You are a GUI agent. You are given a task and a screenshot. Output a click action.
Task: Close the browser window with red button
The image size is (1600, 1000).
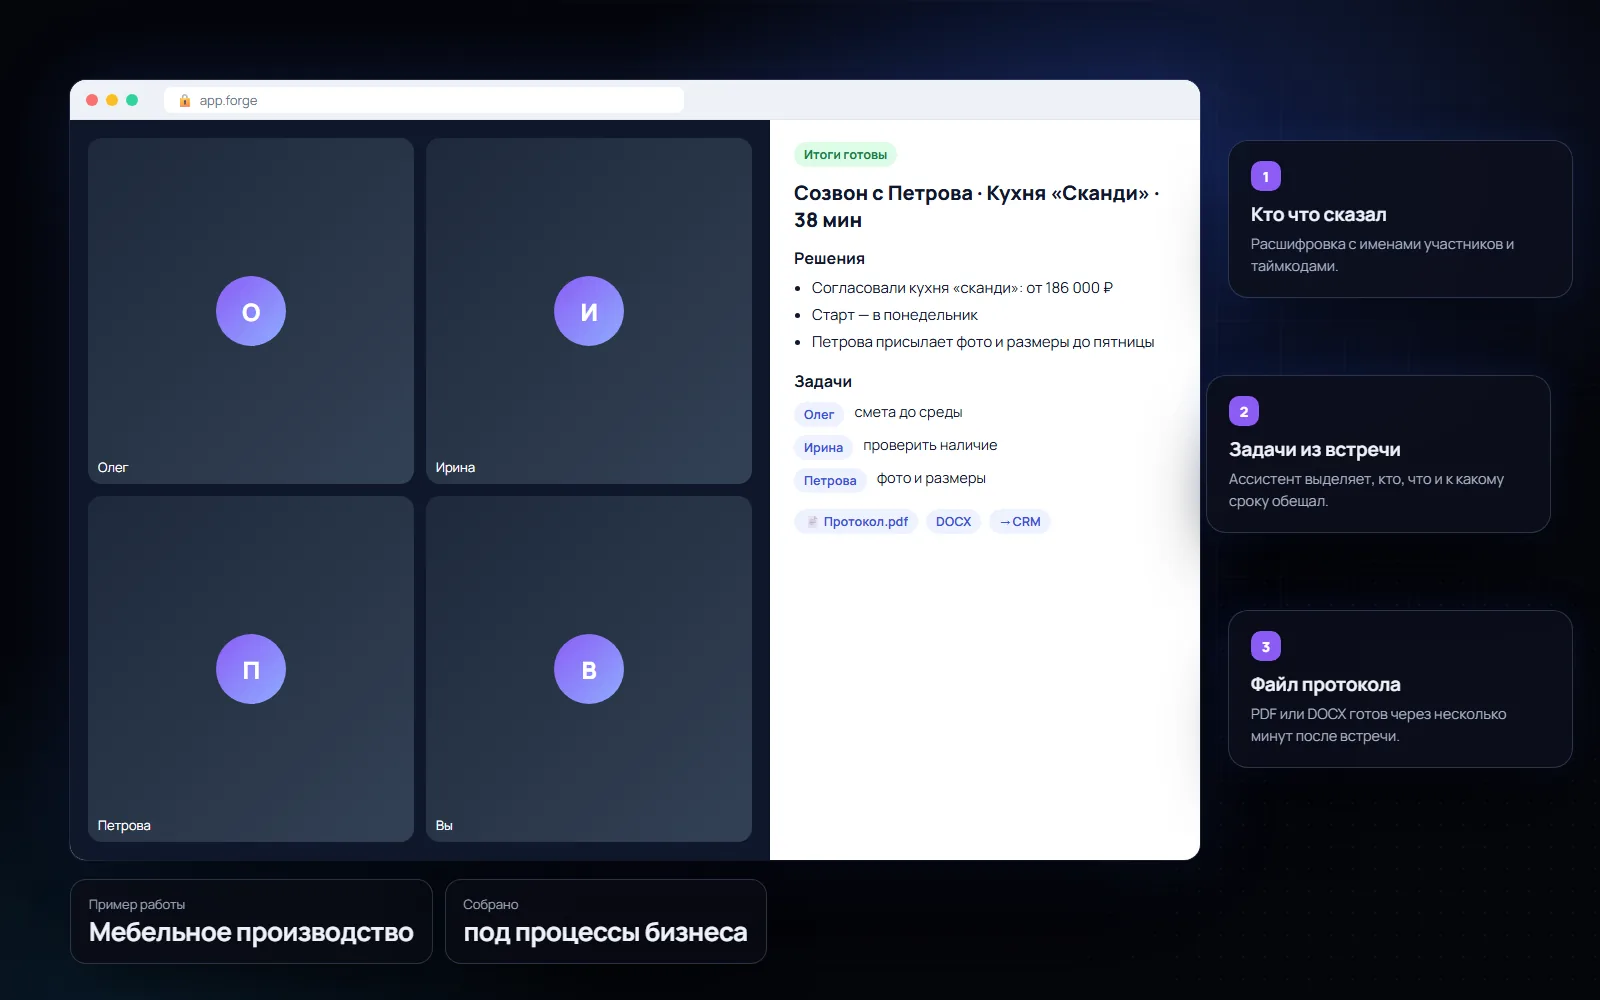pyautogui.click(x=92, y=100)
